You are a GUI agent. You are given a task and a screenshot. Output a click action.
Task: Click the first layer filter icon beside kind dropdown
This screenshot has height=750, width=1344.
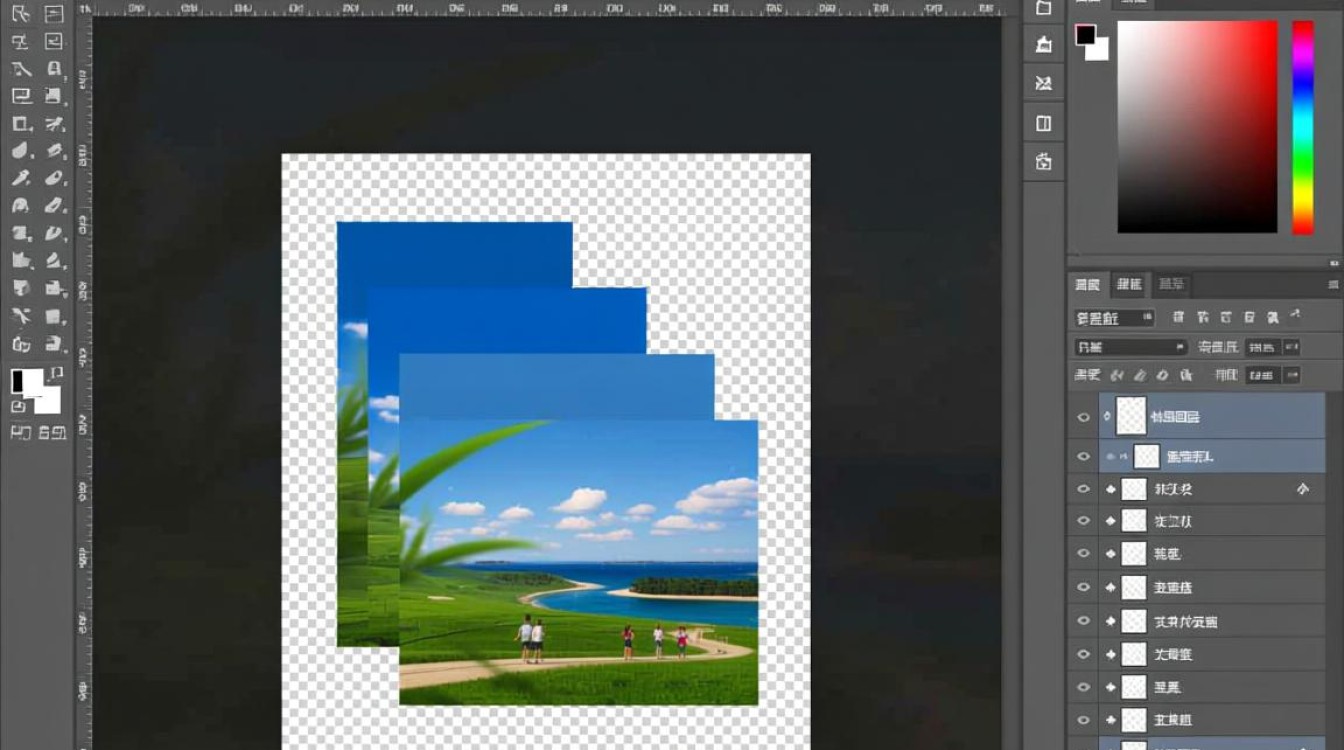click(1178, 318)
